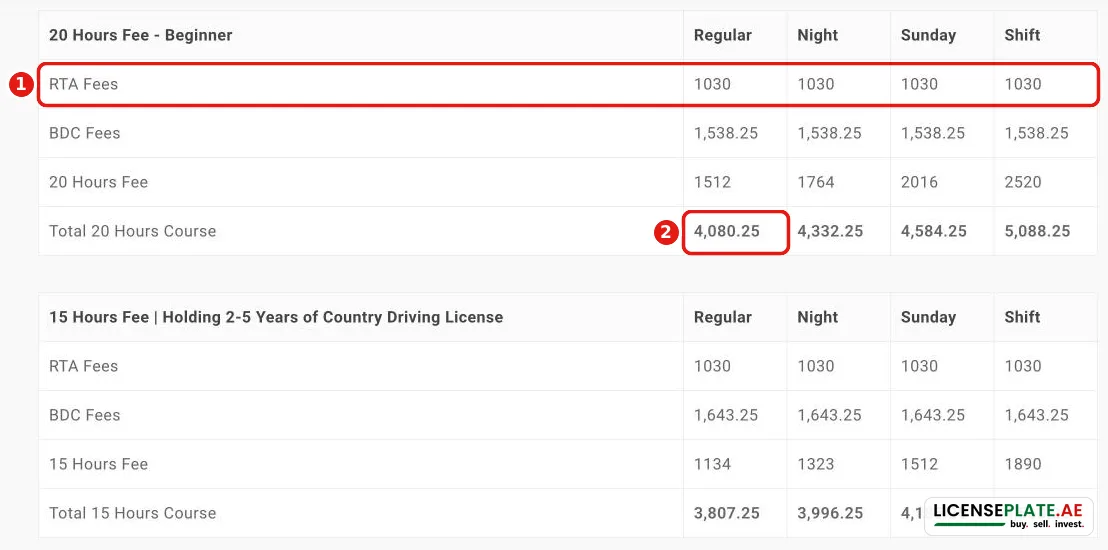
Task: Click Shift RTA Fees 1030 in 15 Hours table
Action: pos(1023,366)
